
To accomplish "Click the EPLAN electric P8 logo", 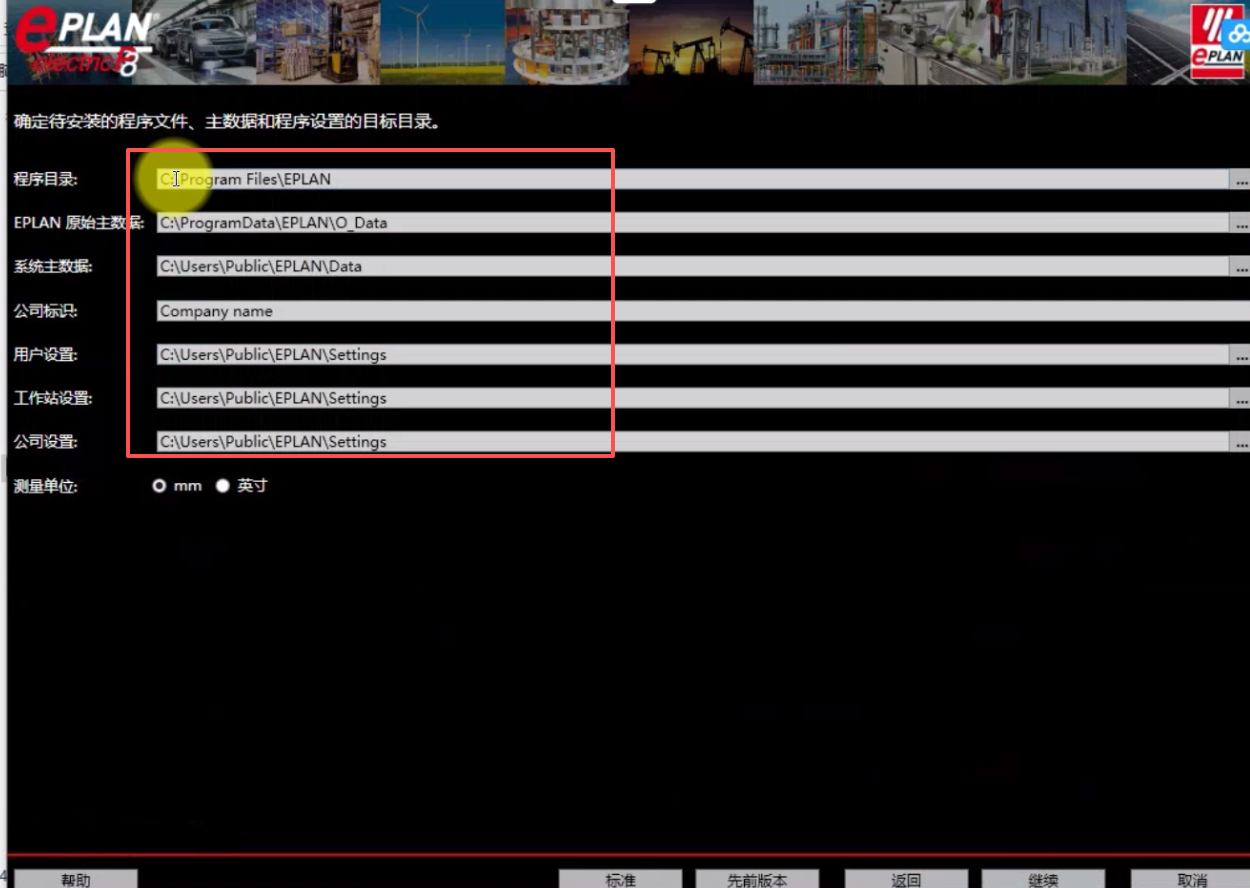I will point(83,40).
